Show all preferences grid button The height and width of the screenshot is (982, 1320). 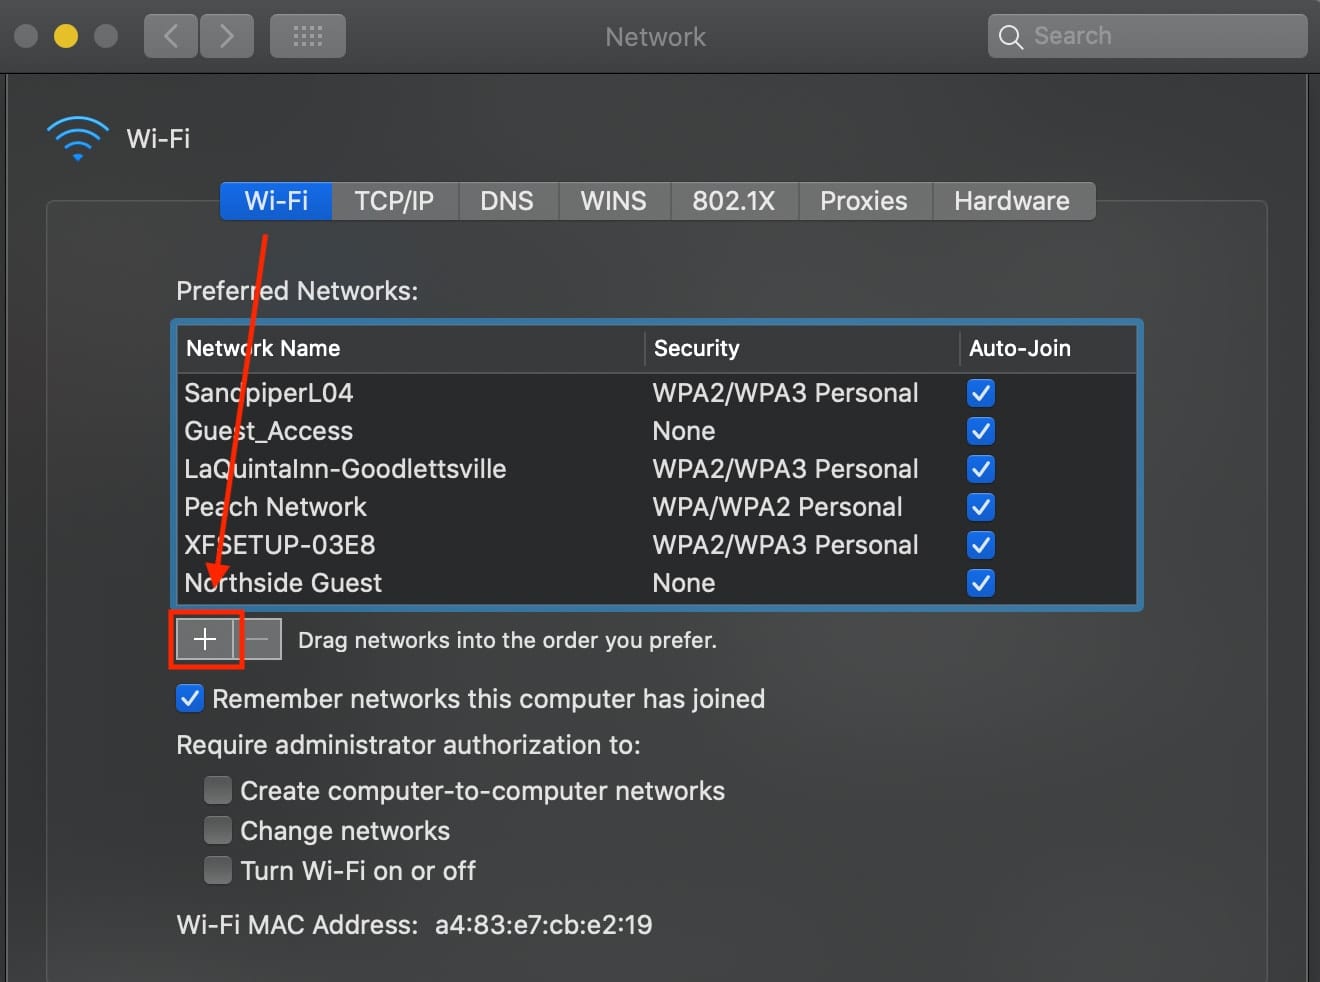308,37
